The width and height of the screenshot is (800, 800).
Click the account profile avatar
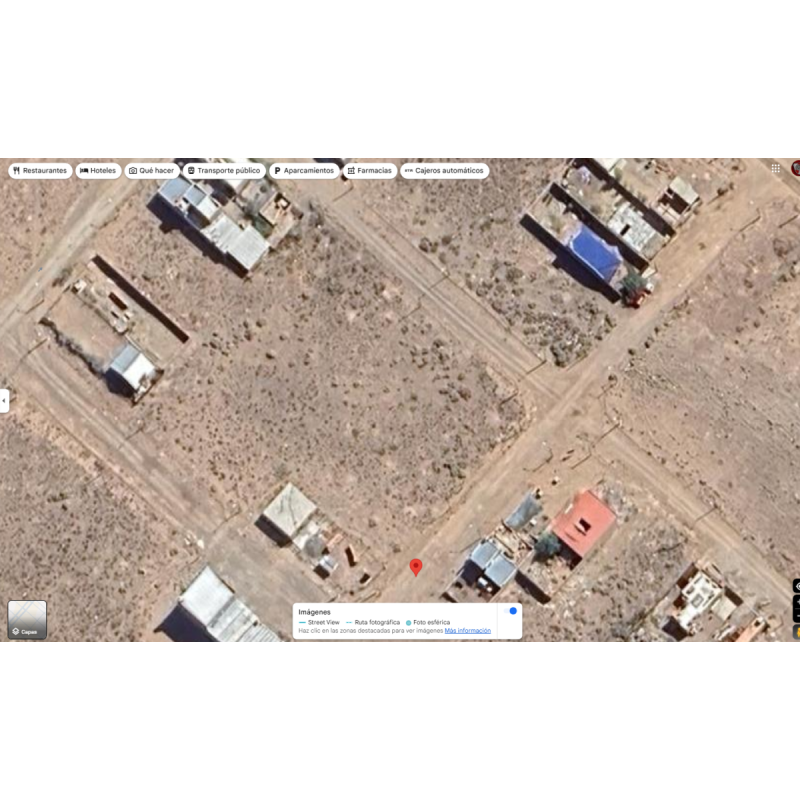[x=796, y=168]
